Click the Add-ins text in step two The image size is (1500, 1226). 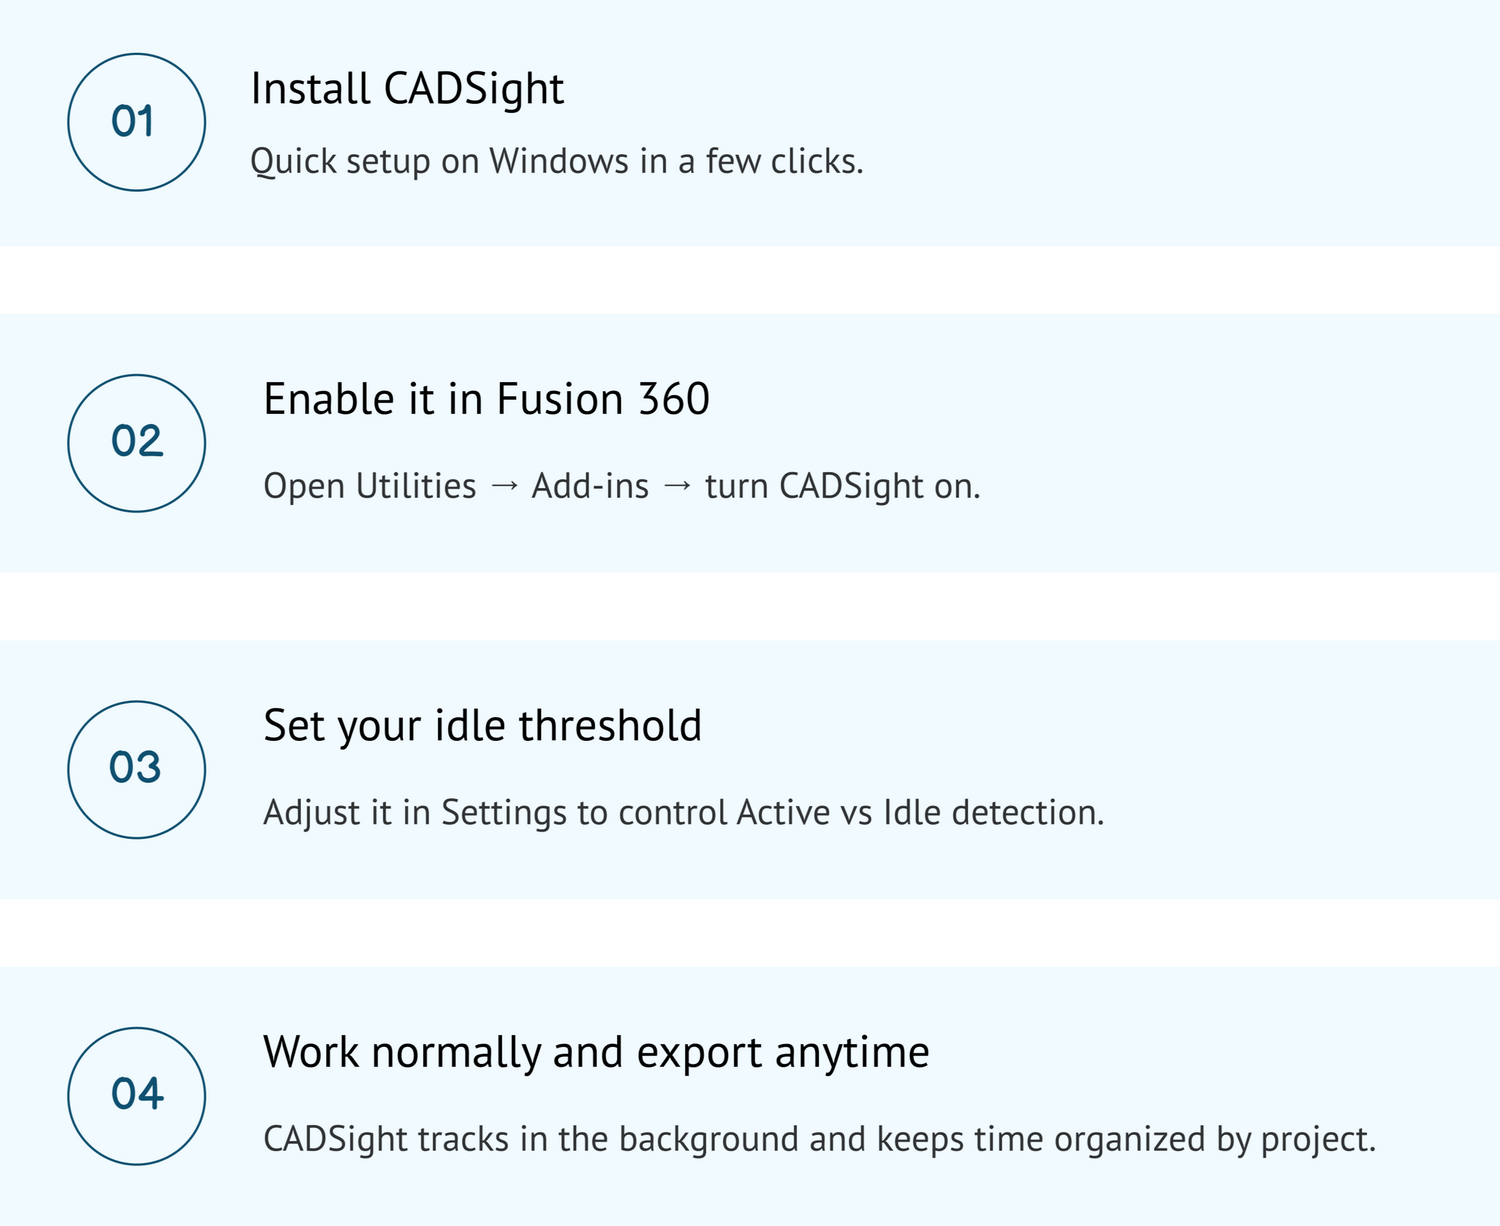pos(590,487)
